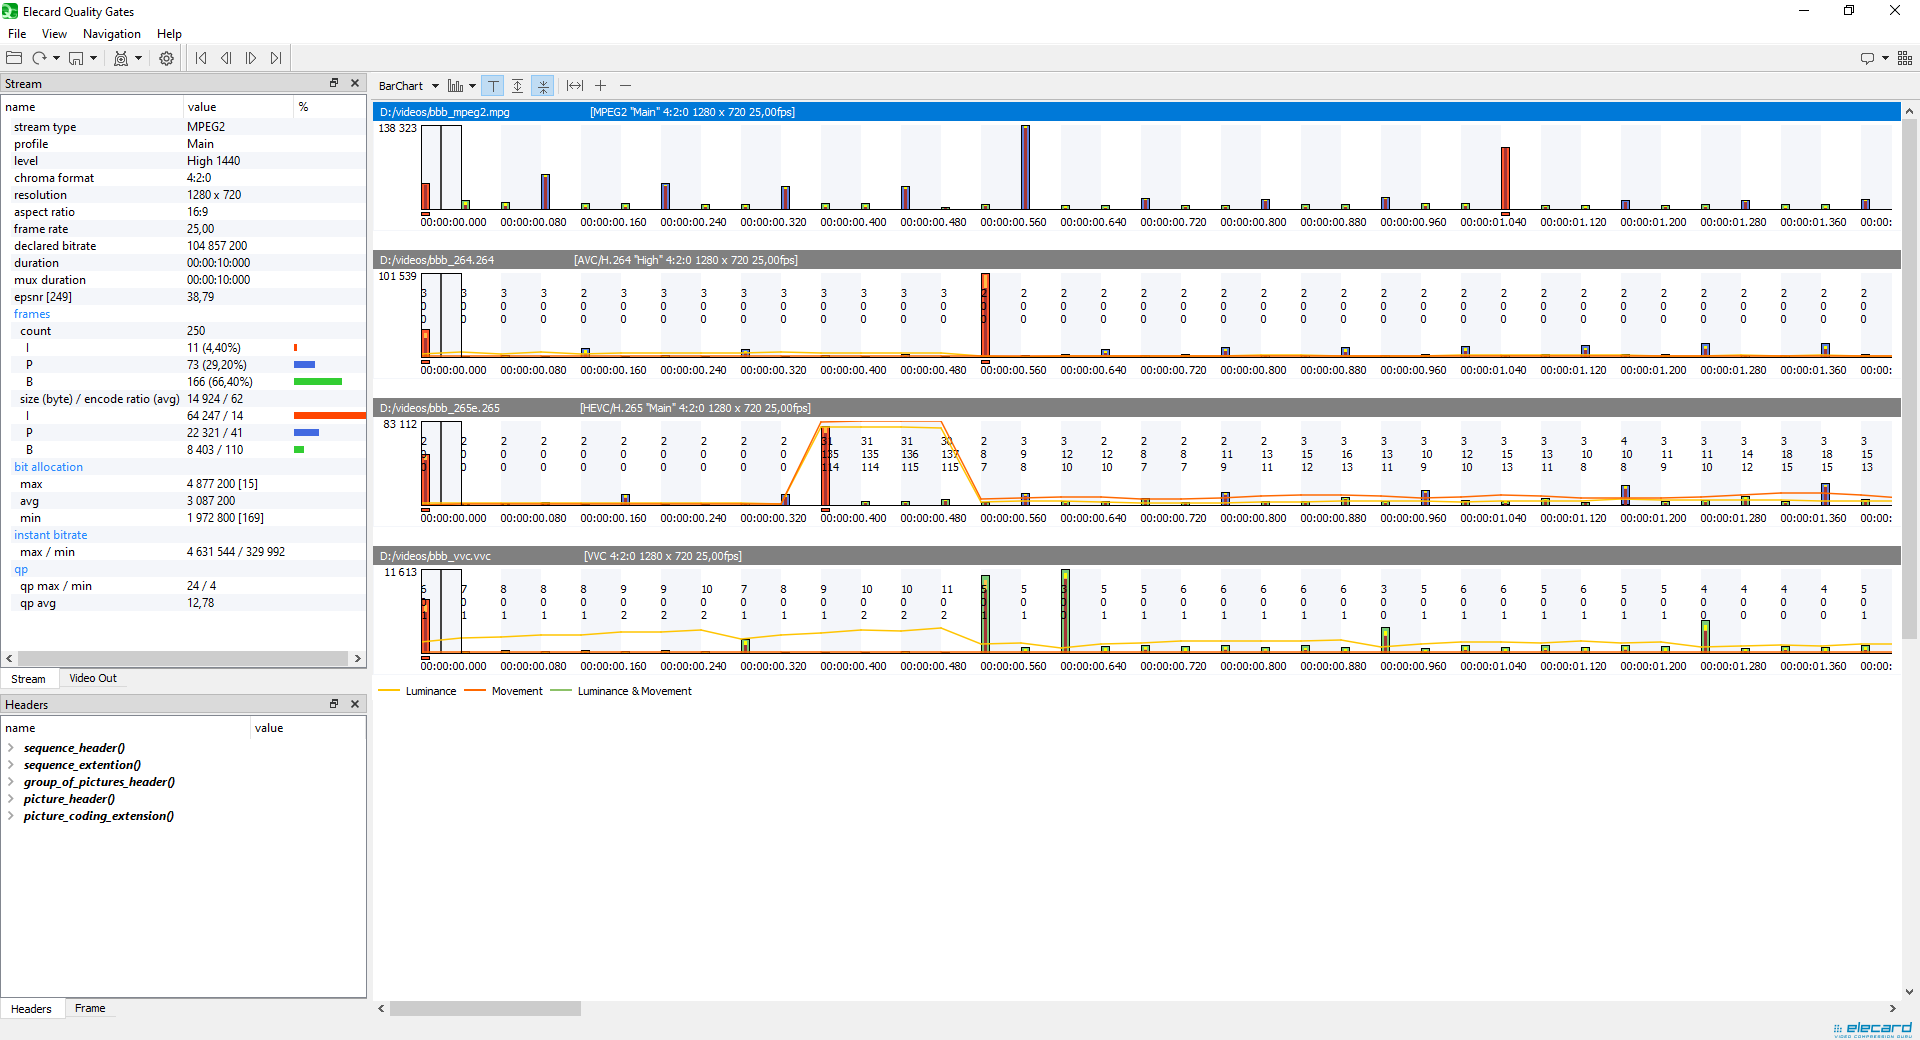Viewport: 1920px width, 1040px height.
Task: Expand the picture_header() tree node
Action: (x=11, y=799)
